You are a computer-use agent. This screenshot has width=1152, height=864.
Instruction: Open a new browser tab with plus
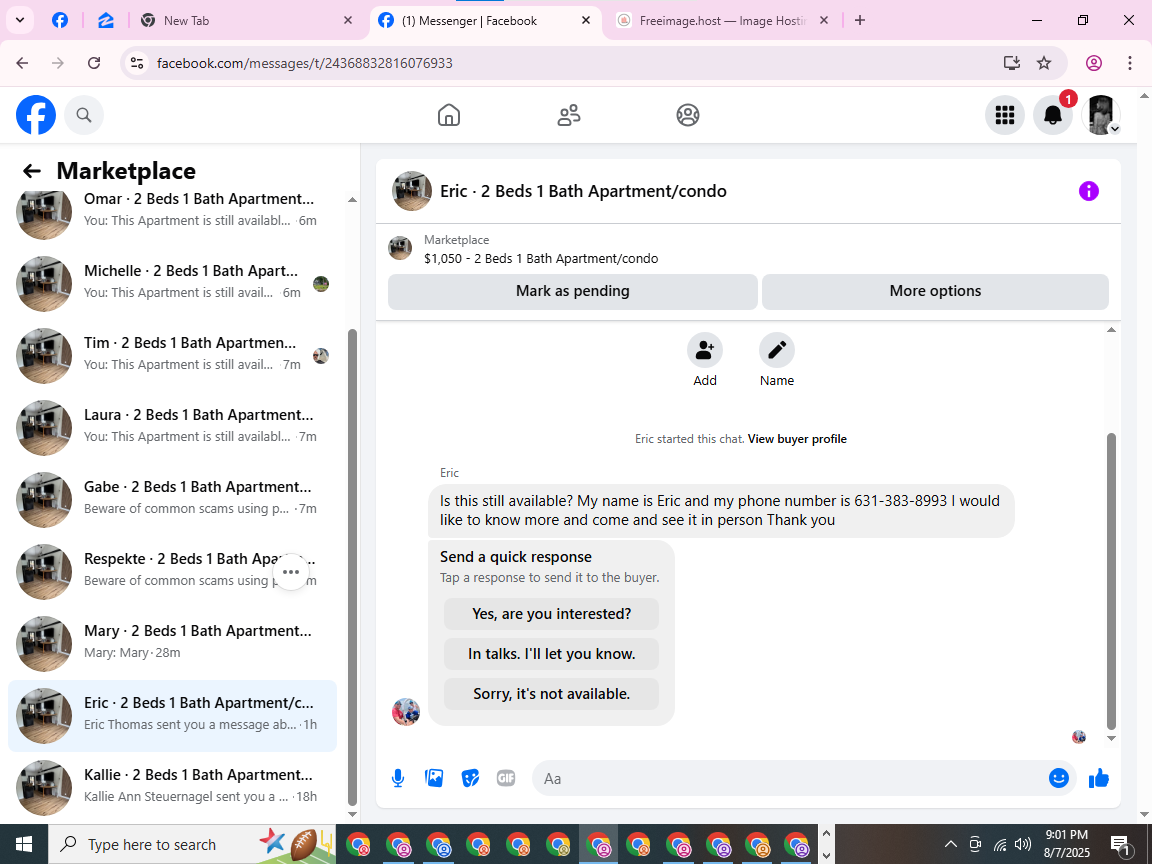[x=860, y=21]
